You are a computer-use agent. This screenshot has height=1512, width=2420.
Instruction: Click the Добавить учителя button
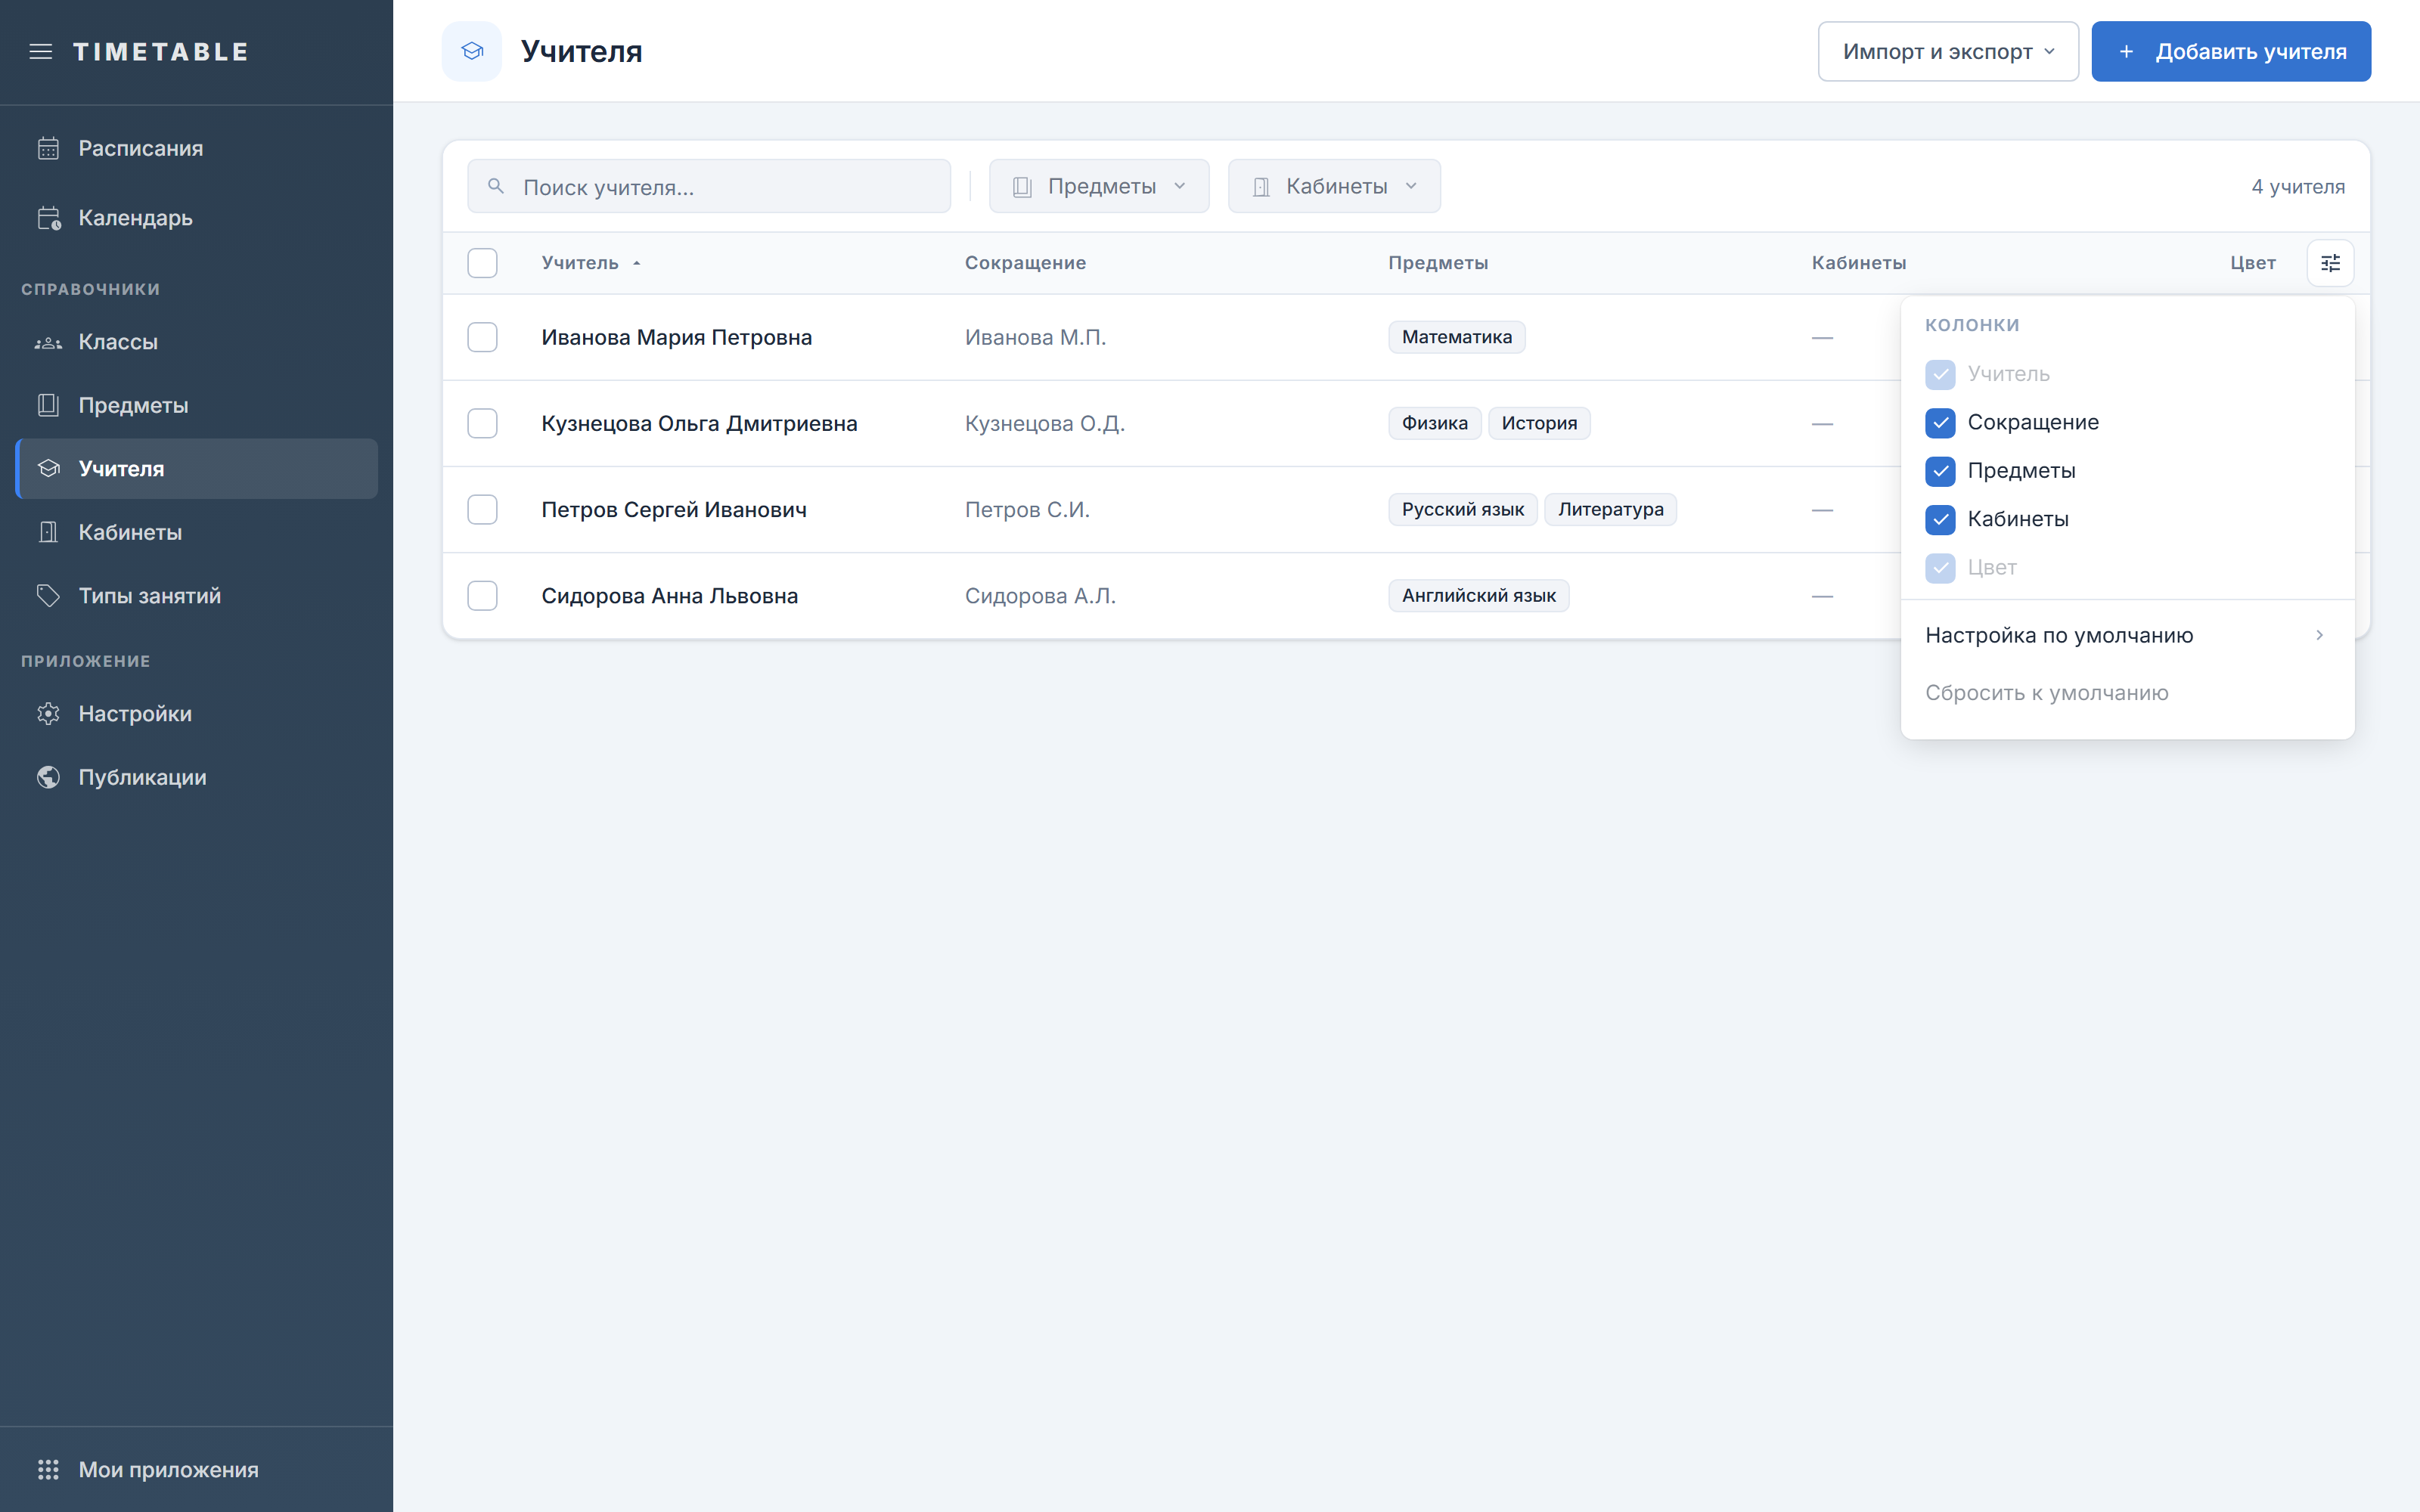pos(2230,51)
